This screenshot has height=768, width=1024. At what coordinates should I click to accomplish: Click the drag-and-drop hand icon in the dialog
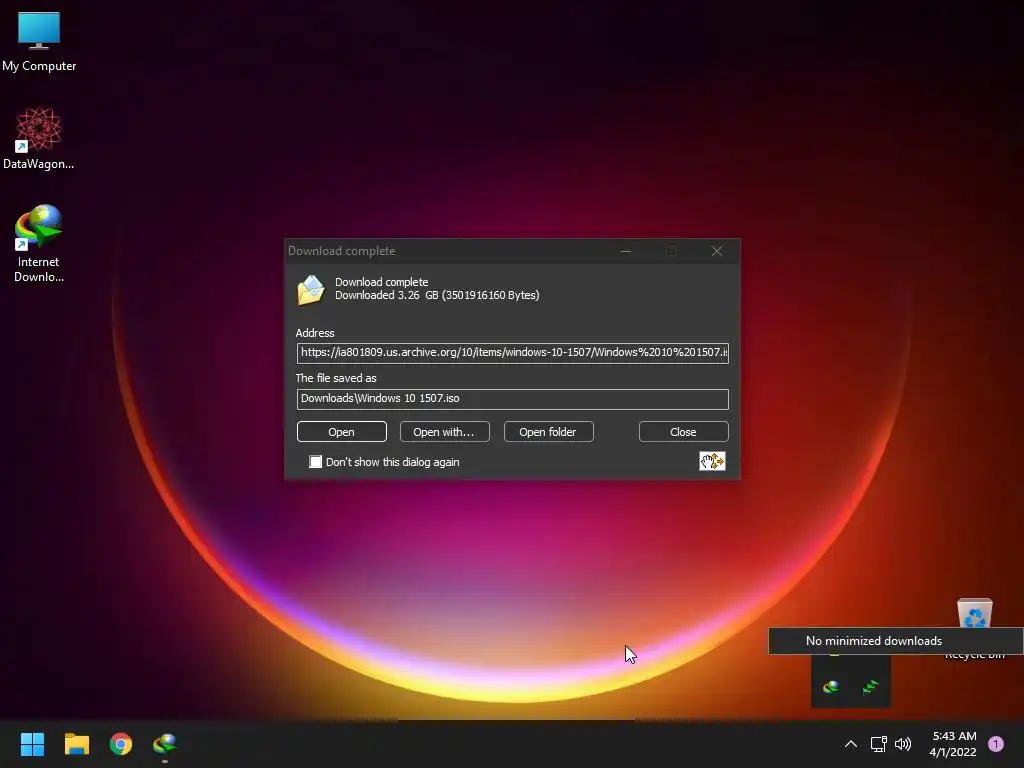[712, 461]
